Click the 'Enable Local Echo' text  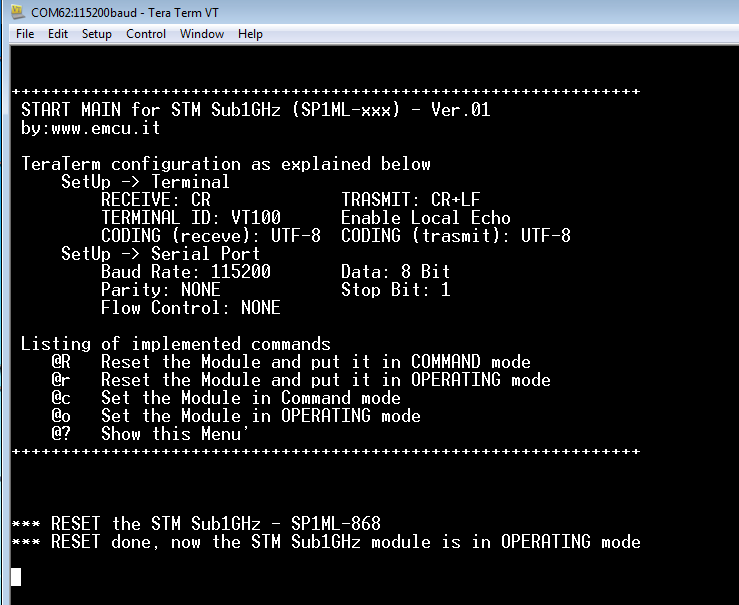[426, 218]
